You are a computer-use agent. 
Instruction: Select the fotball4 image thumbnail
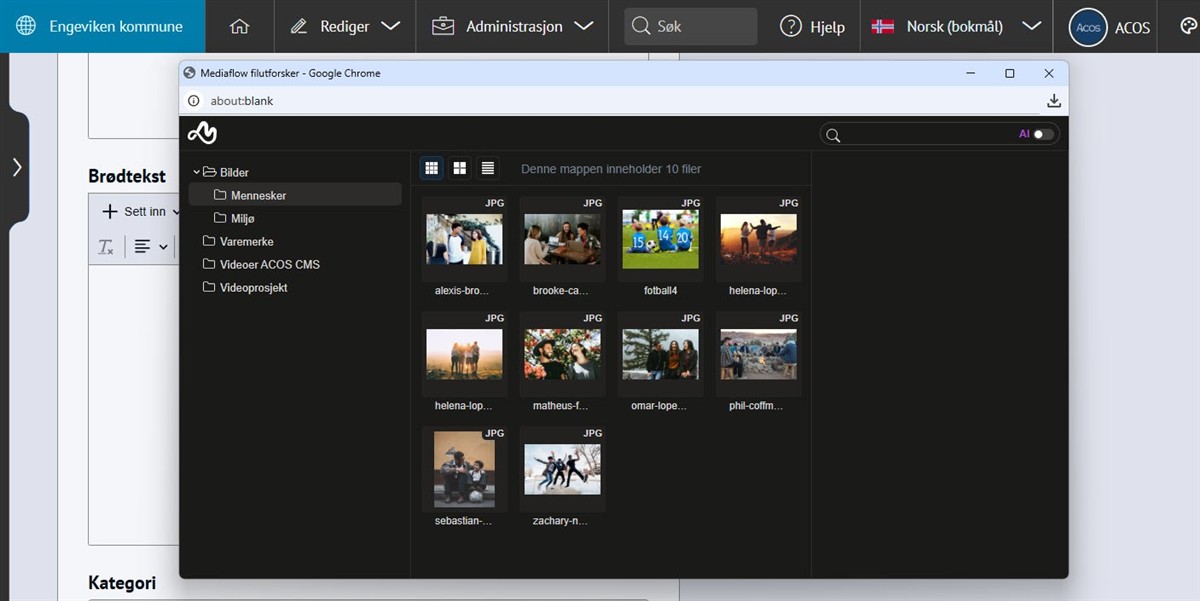(660, 240)
